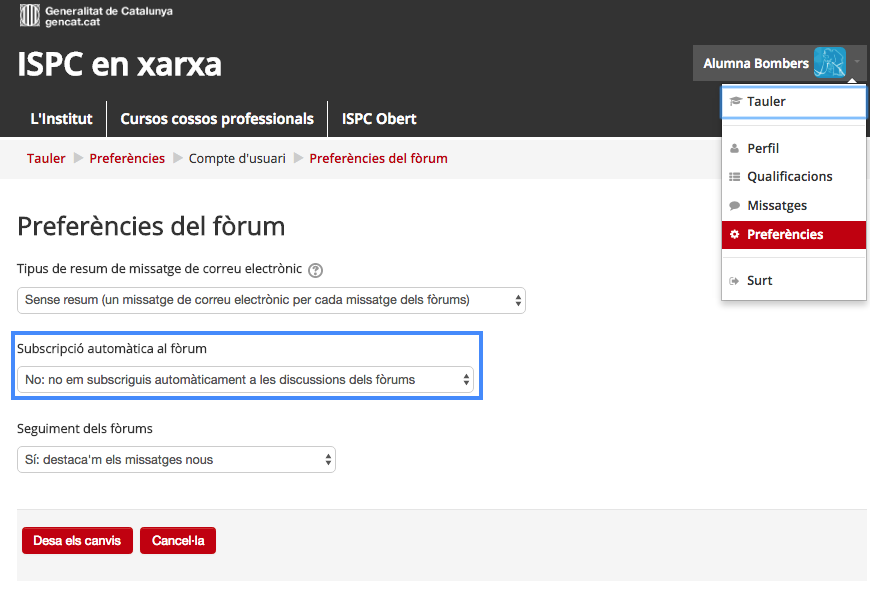The width and height of the screenshot is (870, 590).
Task: Click the Alumna Bombers avatar image
Action: click(829, 63)
